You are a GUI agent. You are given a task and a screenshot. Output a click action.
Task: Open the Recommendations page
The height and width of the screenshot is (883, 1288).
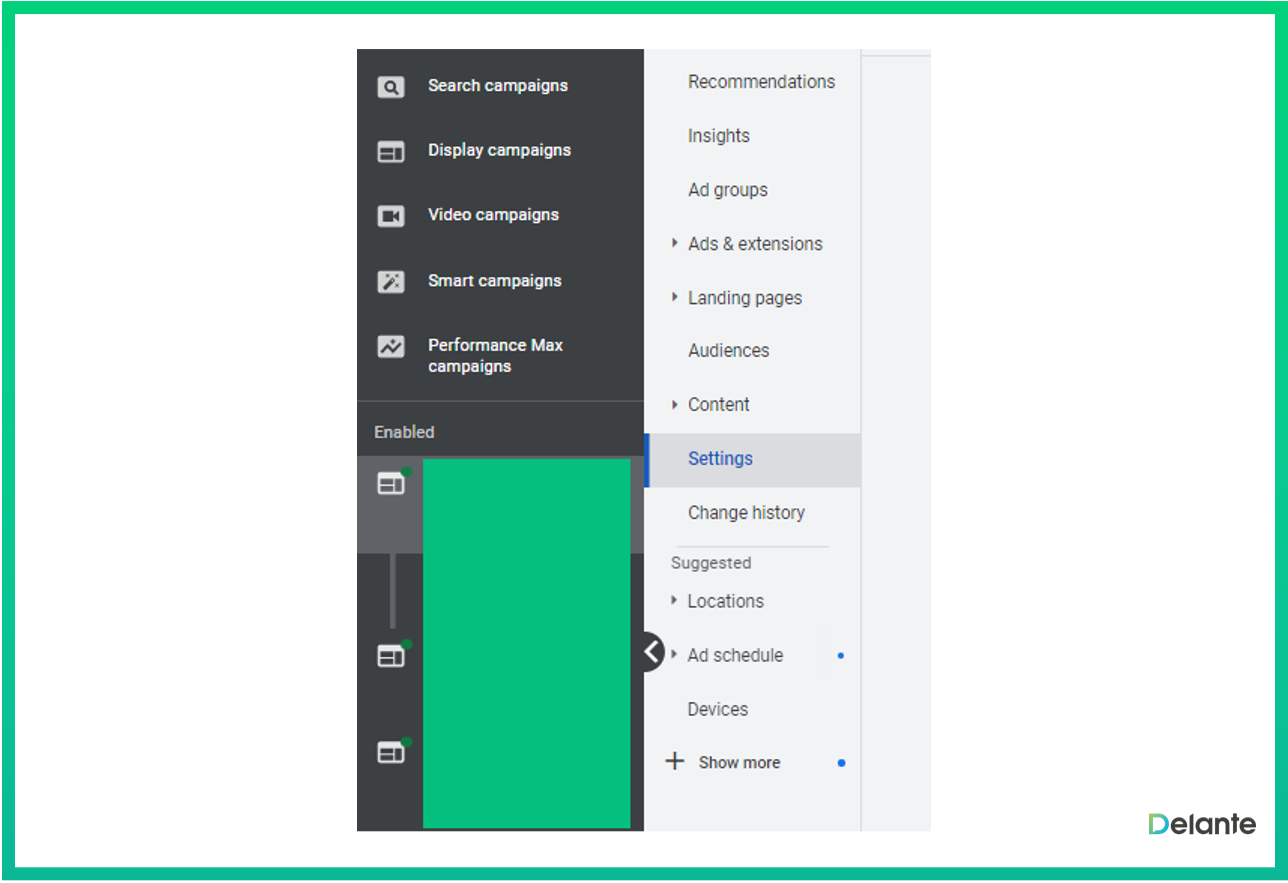pyautogui.click(x=761, y=82)
